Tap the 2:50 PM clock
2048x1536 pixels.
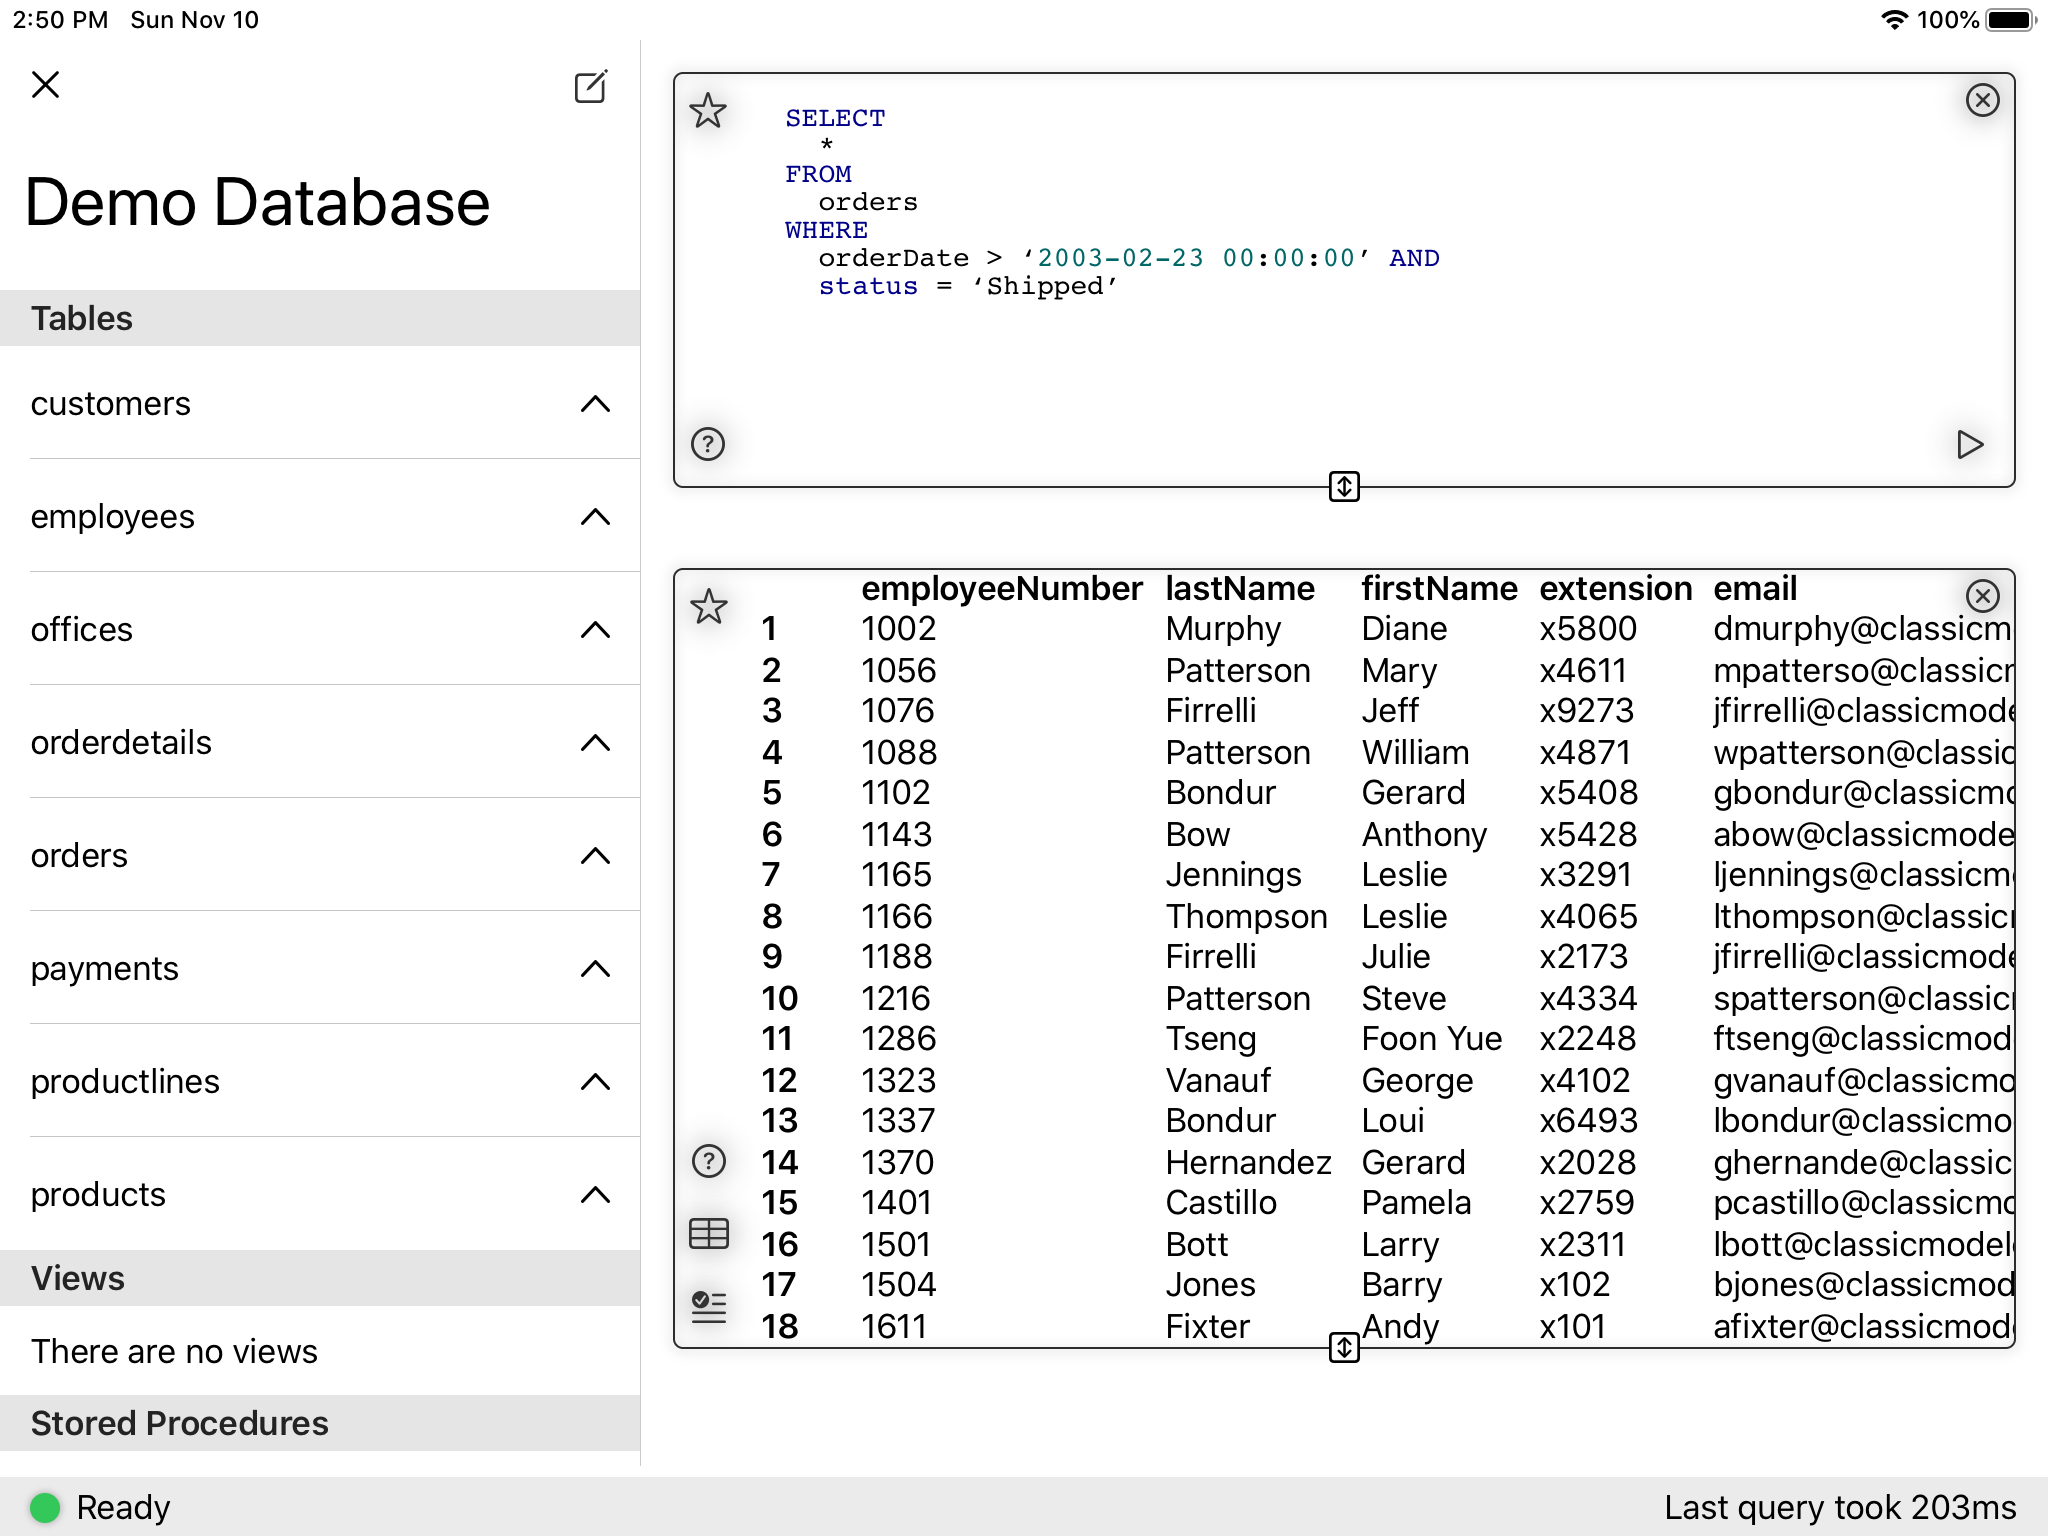[60, 20]
